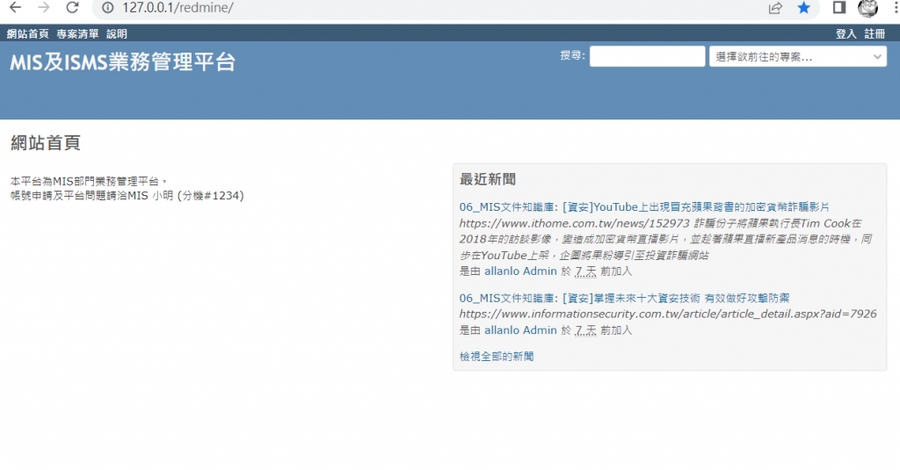900x470 pixels.
Task: Click the 登入 link
Action: (846, 34)
